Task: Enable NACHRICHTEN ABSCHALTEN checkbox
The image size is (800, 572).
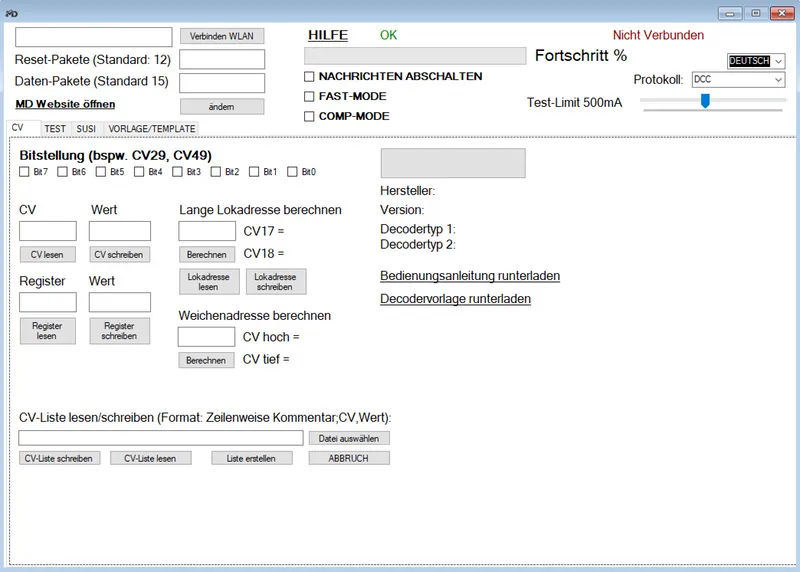Action: coord(310,76)
